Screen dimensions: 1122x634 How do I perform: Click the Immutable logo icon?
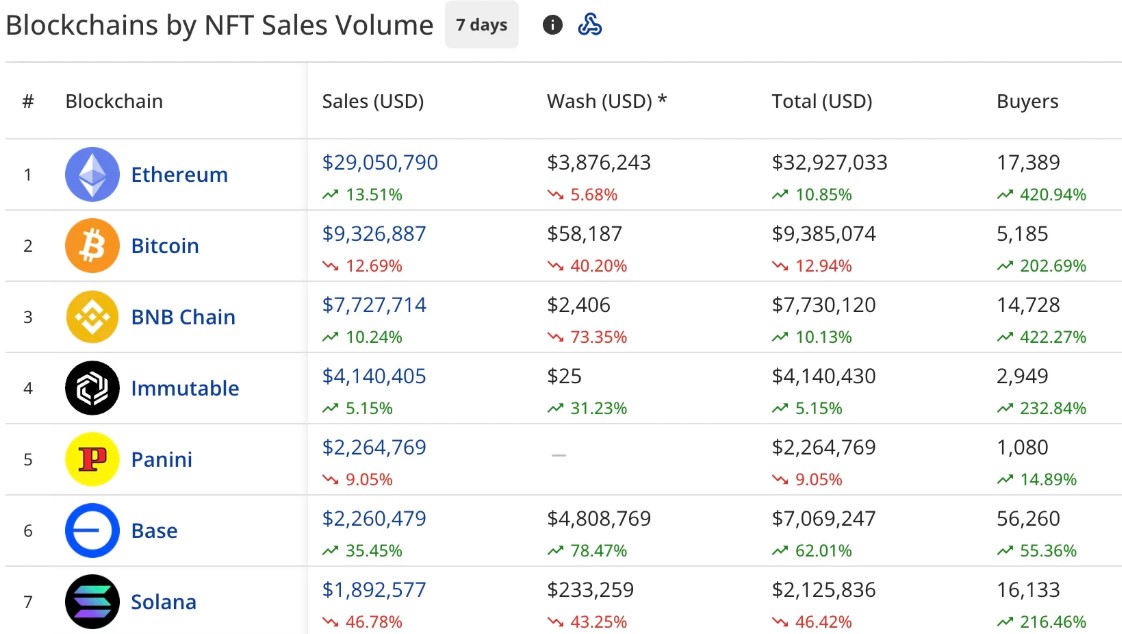tap(92, 388)
